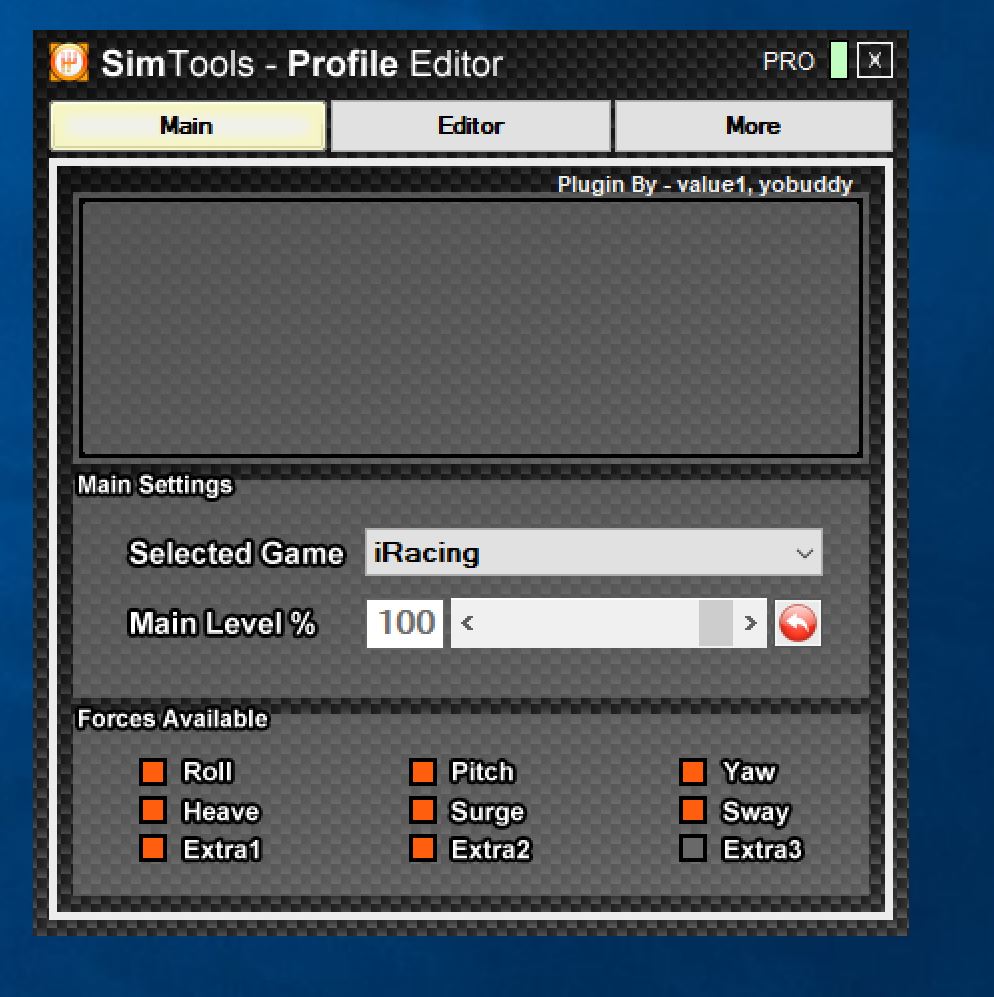Switch to the Main tab

[188, 126]
